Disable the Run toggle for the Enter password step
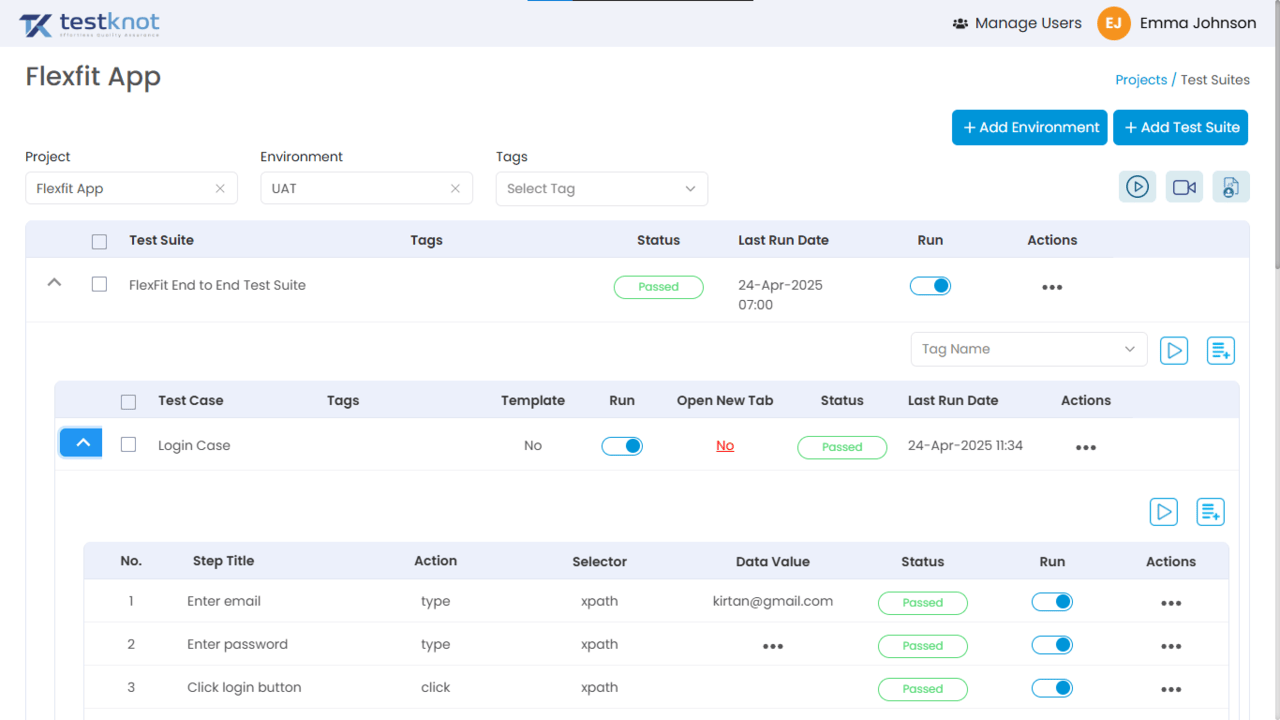Image resolution: width=1280 pixels, height=720 pixels. pyautogui.click(x=1052, y=645)
